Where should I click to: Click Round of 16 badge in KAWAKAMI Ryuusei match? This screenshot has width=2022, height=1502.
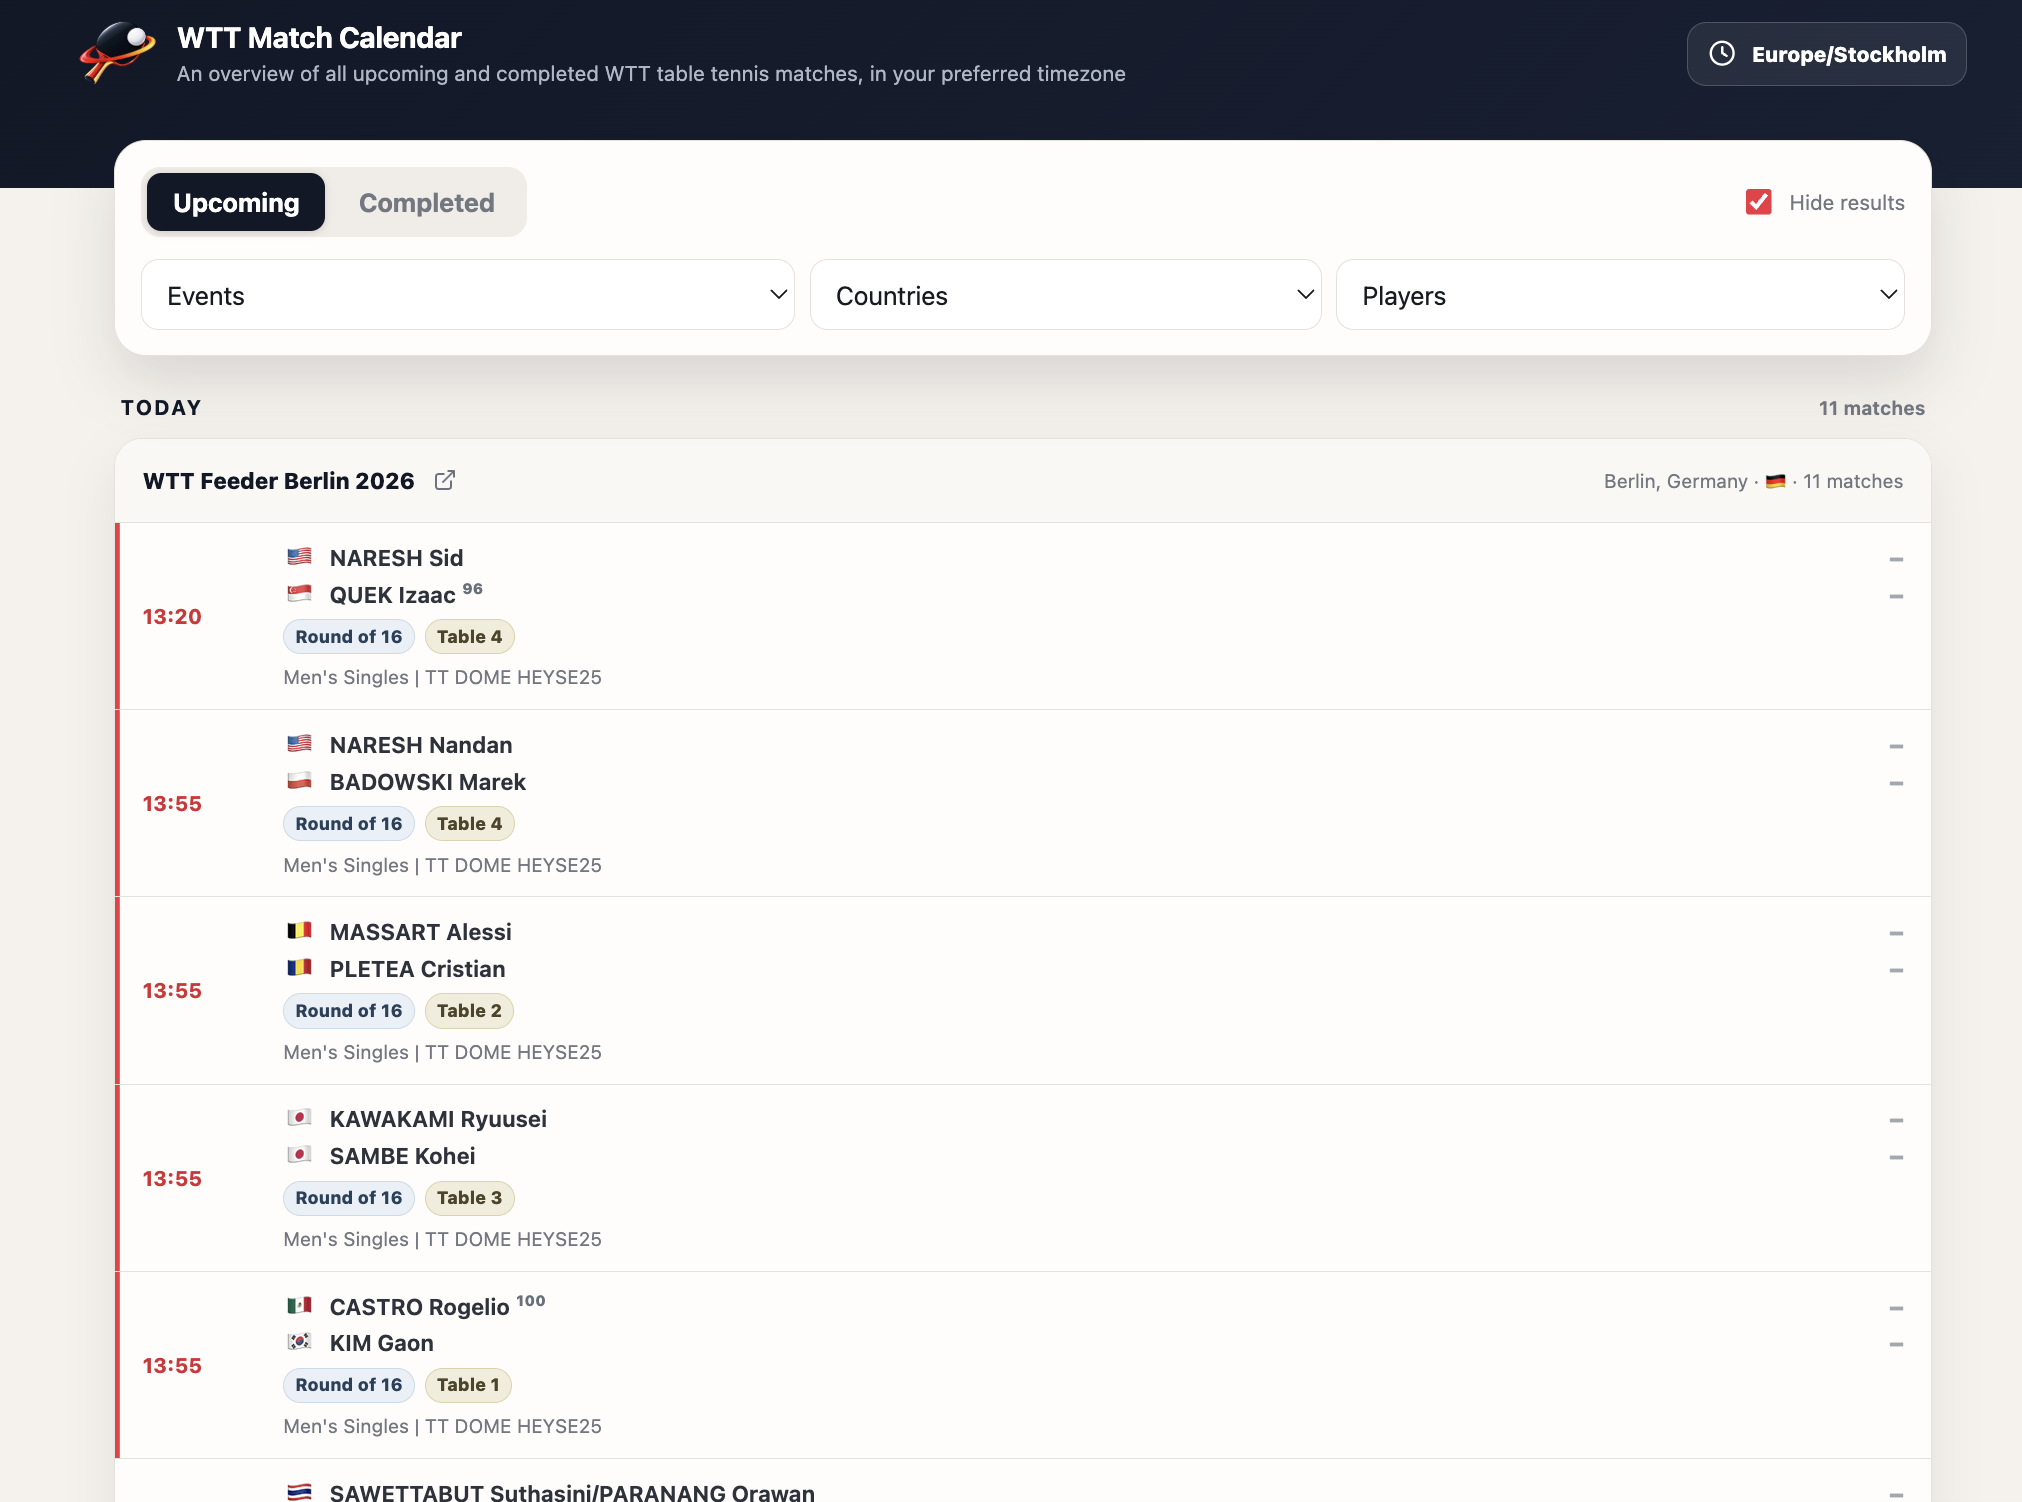coord(349,1198)
